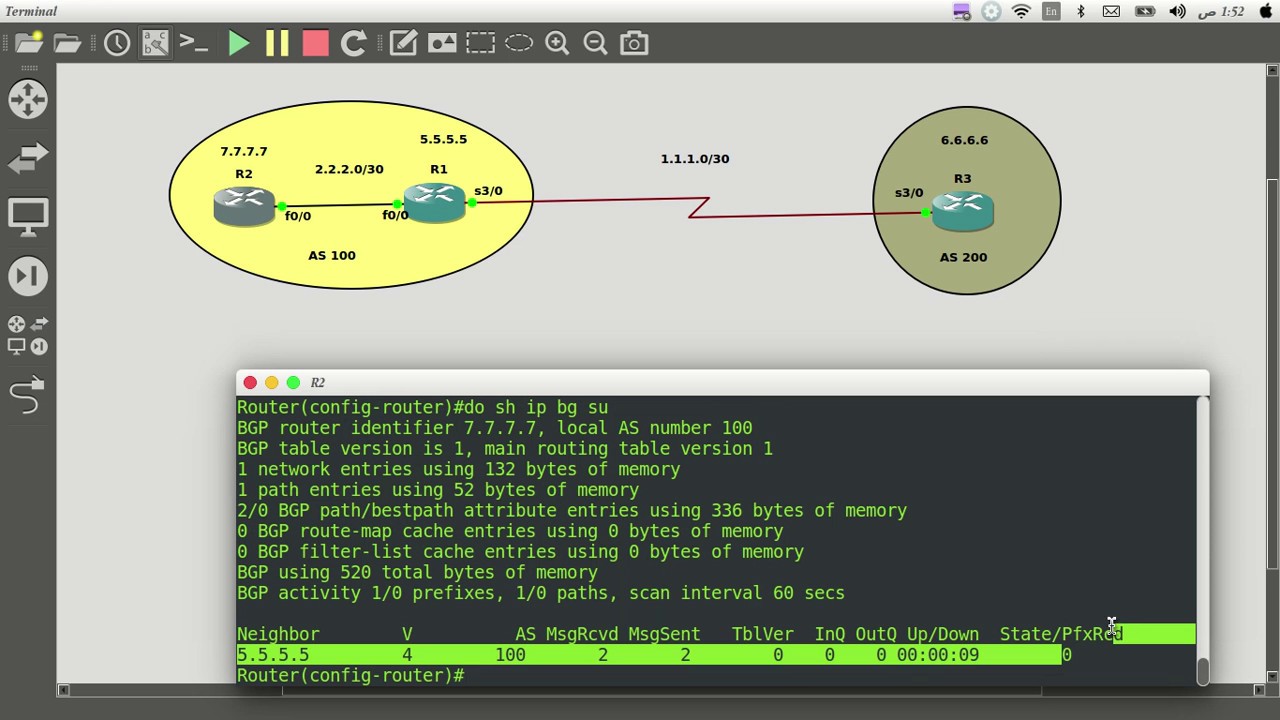Click the R2 terminal vertical scrollbar

pos(1203,540)
